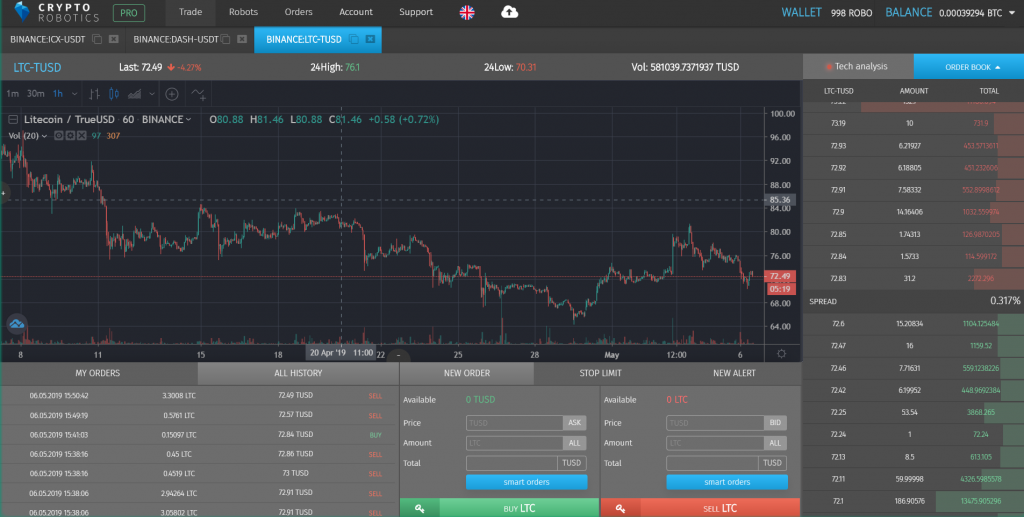Screen dimensions: 1024x517
Task: Open Vol indicator settings gear
Action: tap(70, 136)
